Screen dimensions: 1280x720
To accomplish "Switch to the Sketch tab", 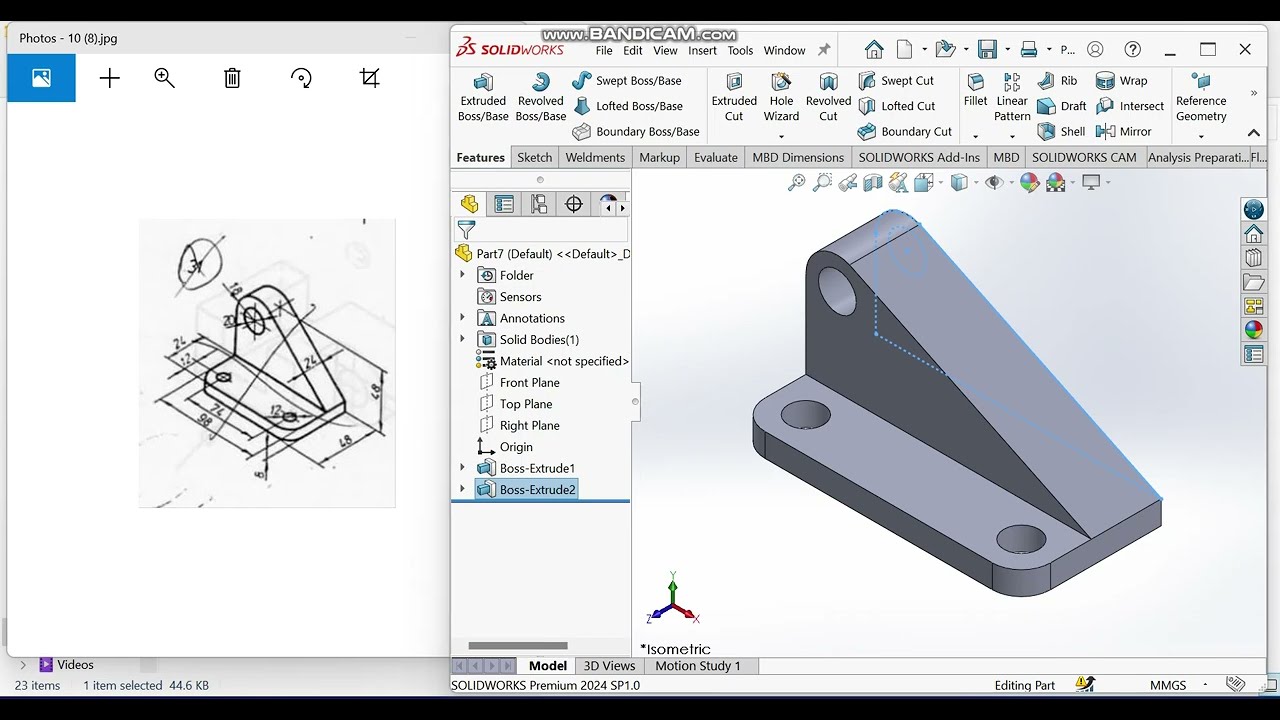I will coord(534,157).
